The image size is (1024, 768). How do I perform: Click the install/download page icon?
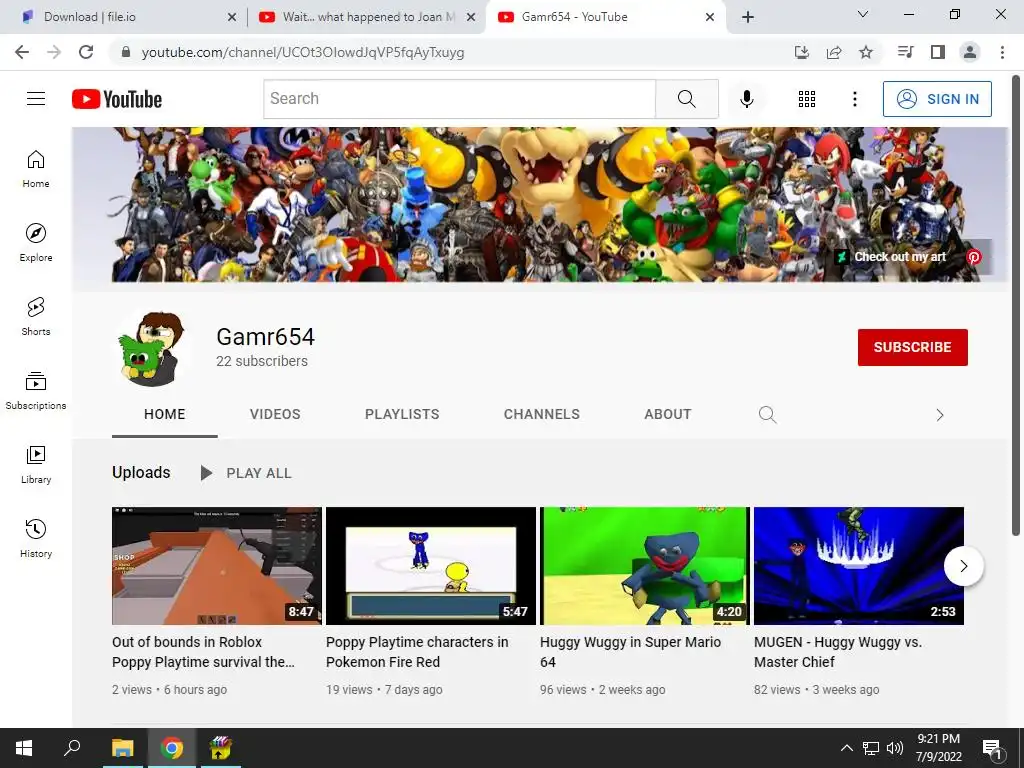(x=801, y=52)
